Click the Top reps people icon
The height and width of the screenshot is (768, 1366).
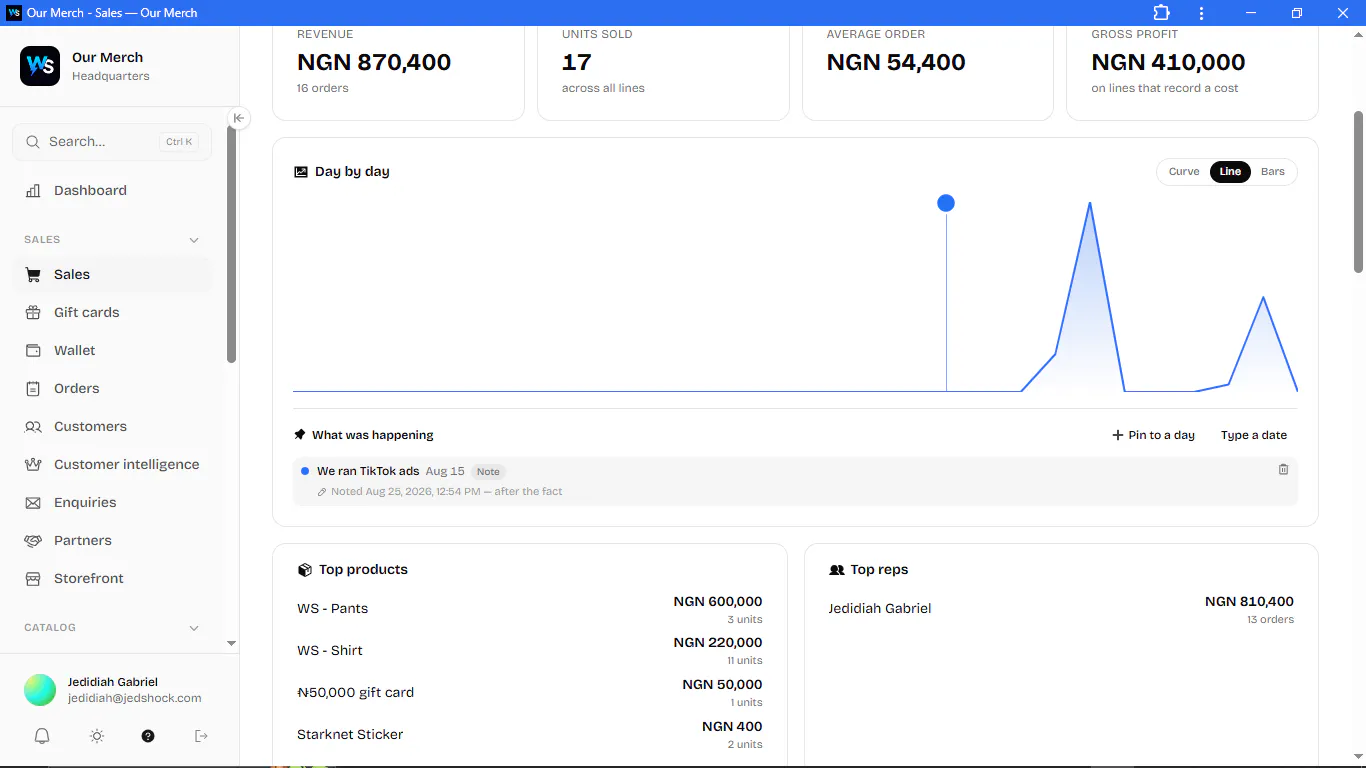click(x=837, y=570)
